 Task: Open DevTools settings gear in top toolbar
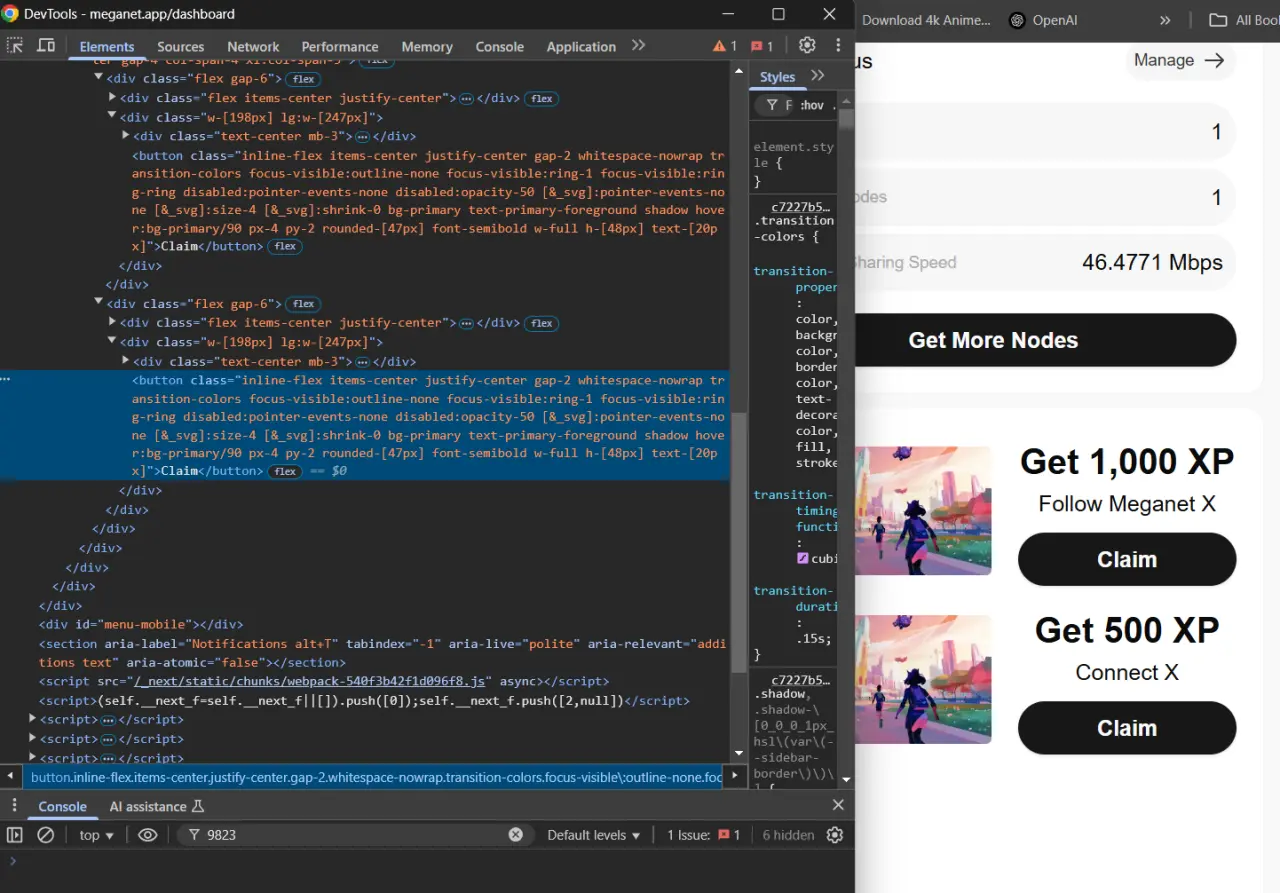coord(807,46)
